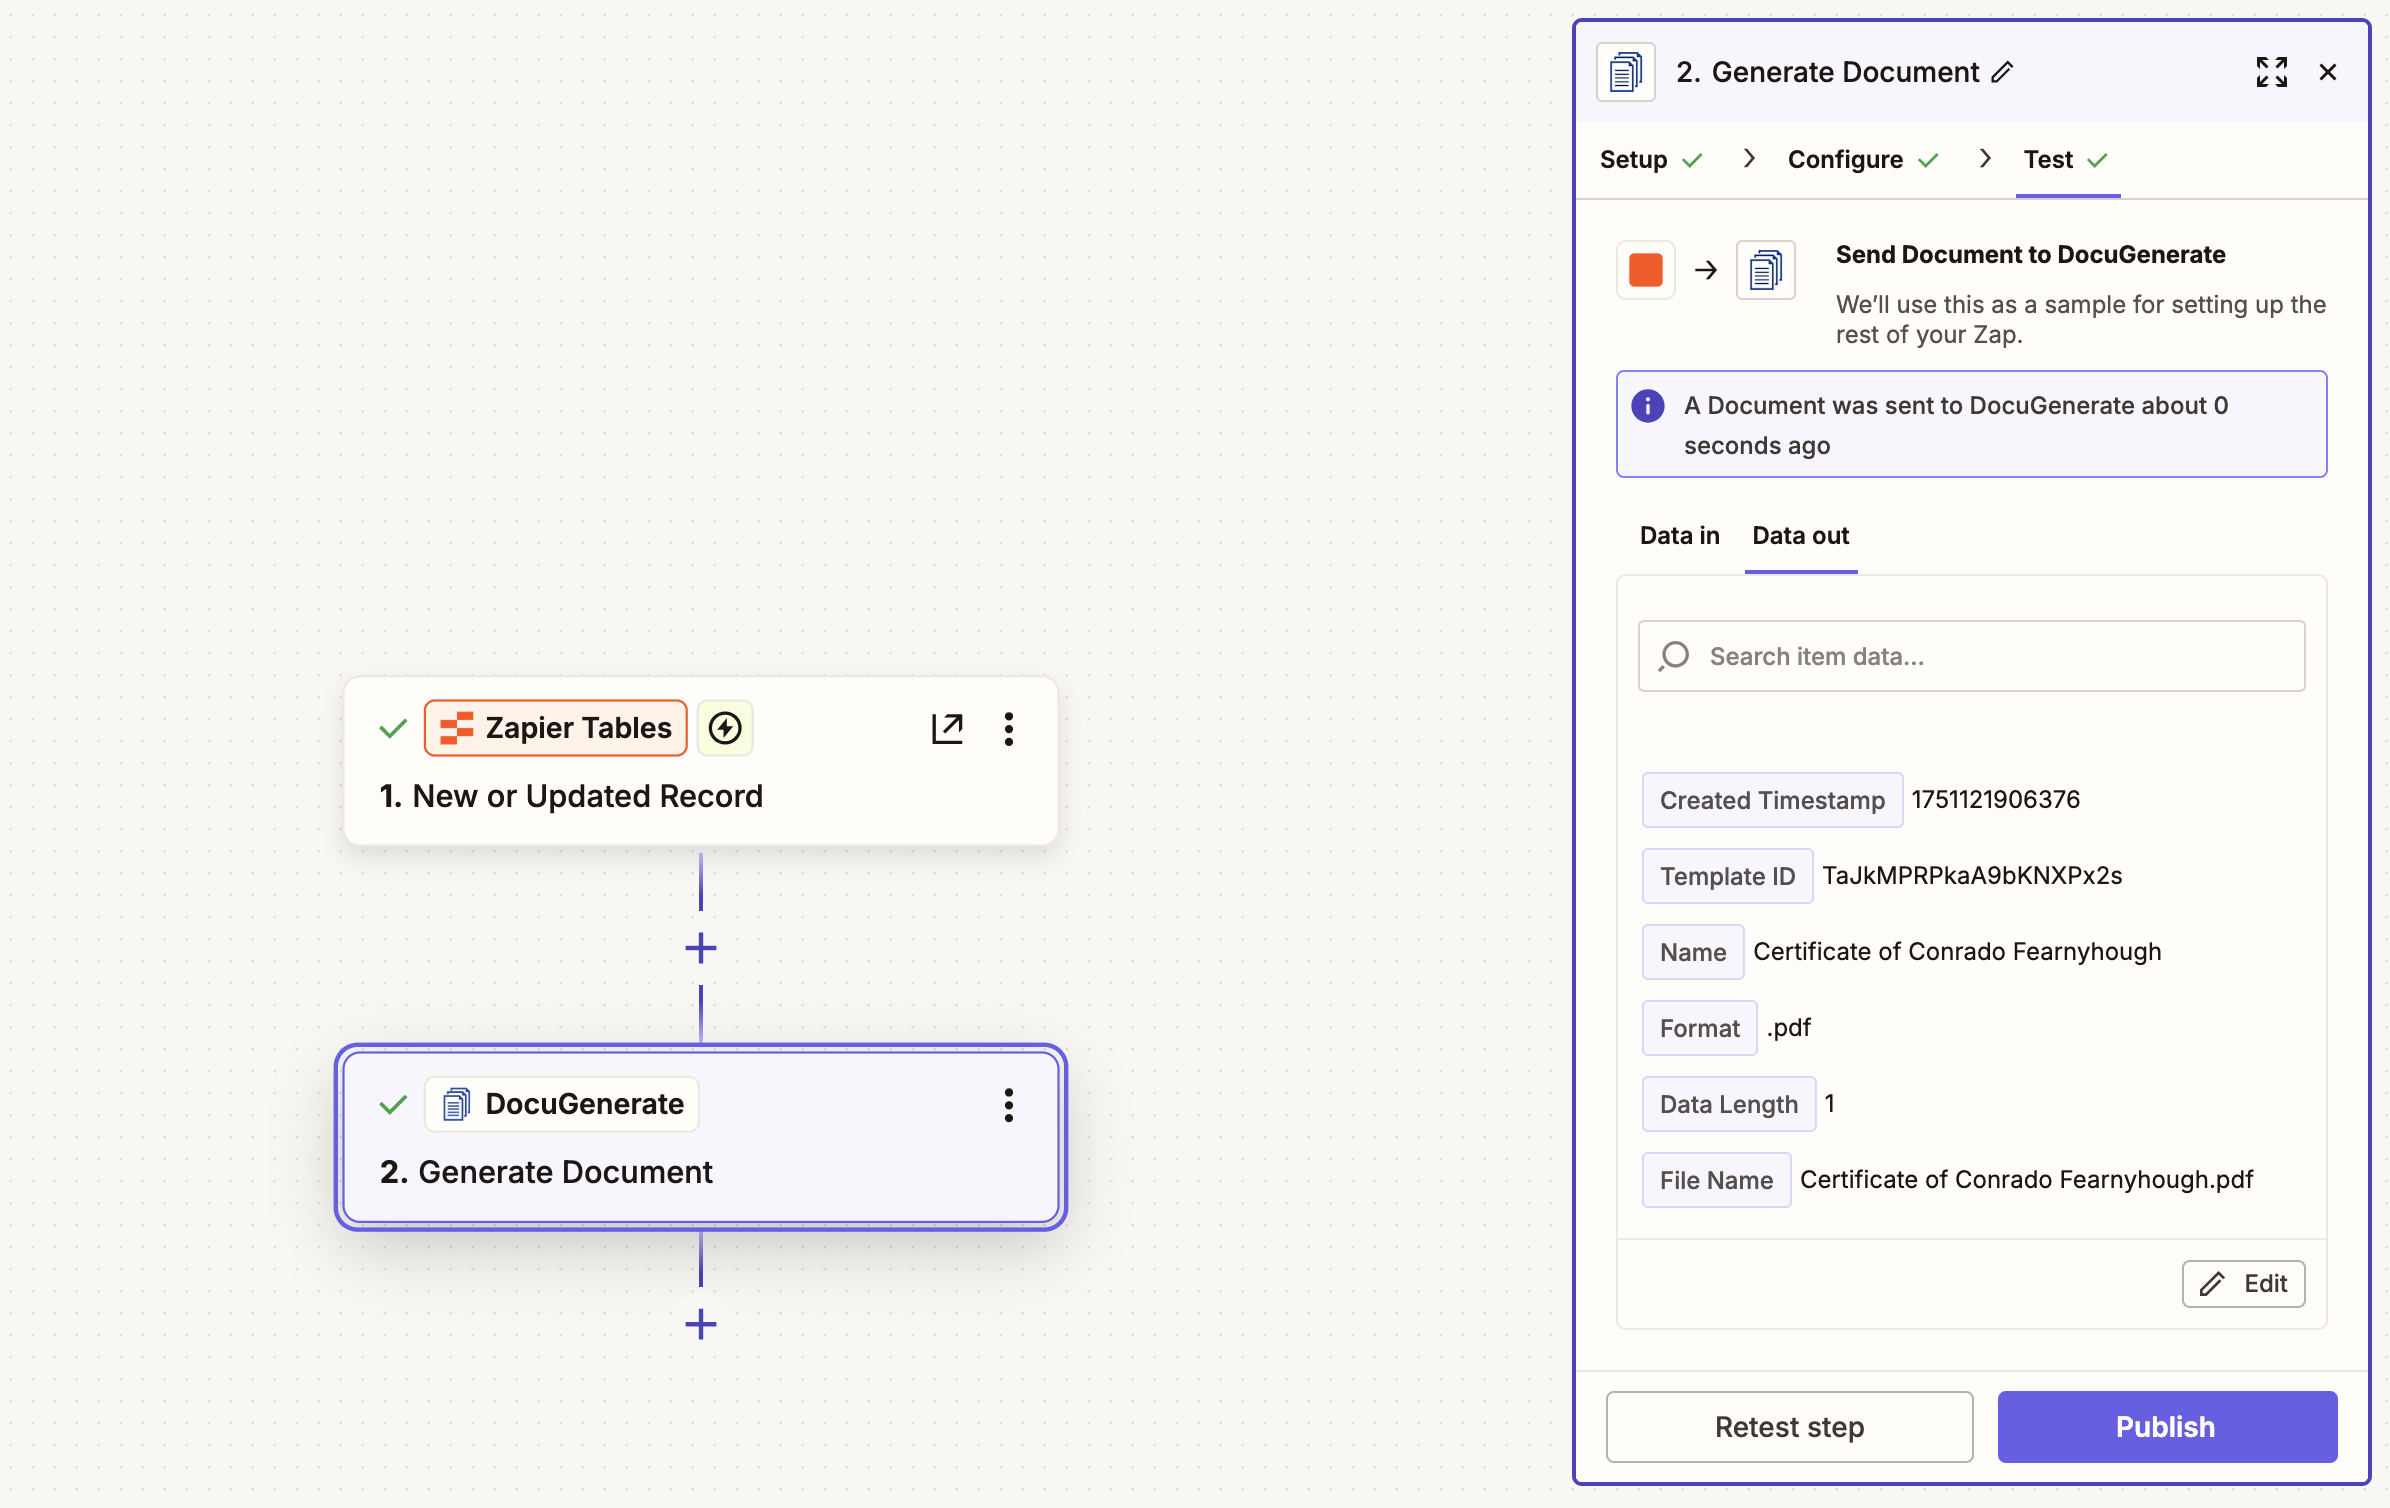The width and height of the screenshot is (2390, 1508).
Task: Select the timestamp value 1751121906376
Action: (x=1995, y=799)
